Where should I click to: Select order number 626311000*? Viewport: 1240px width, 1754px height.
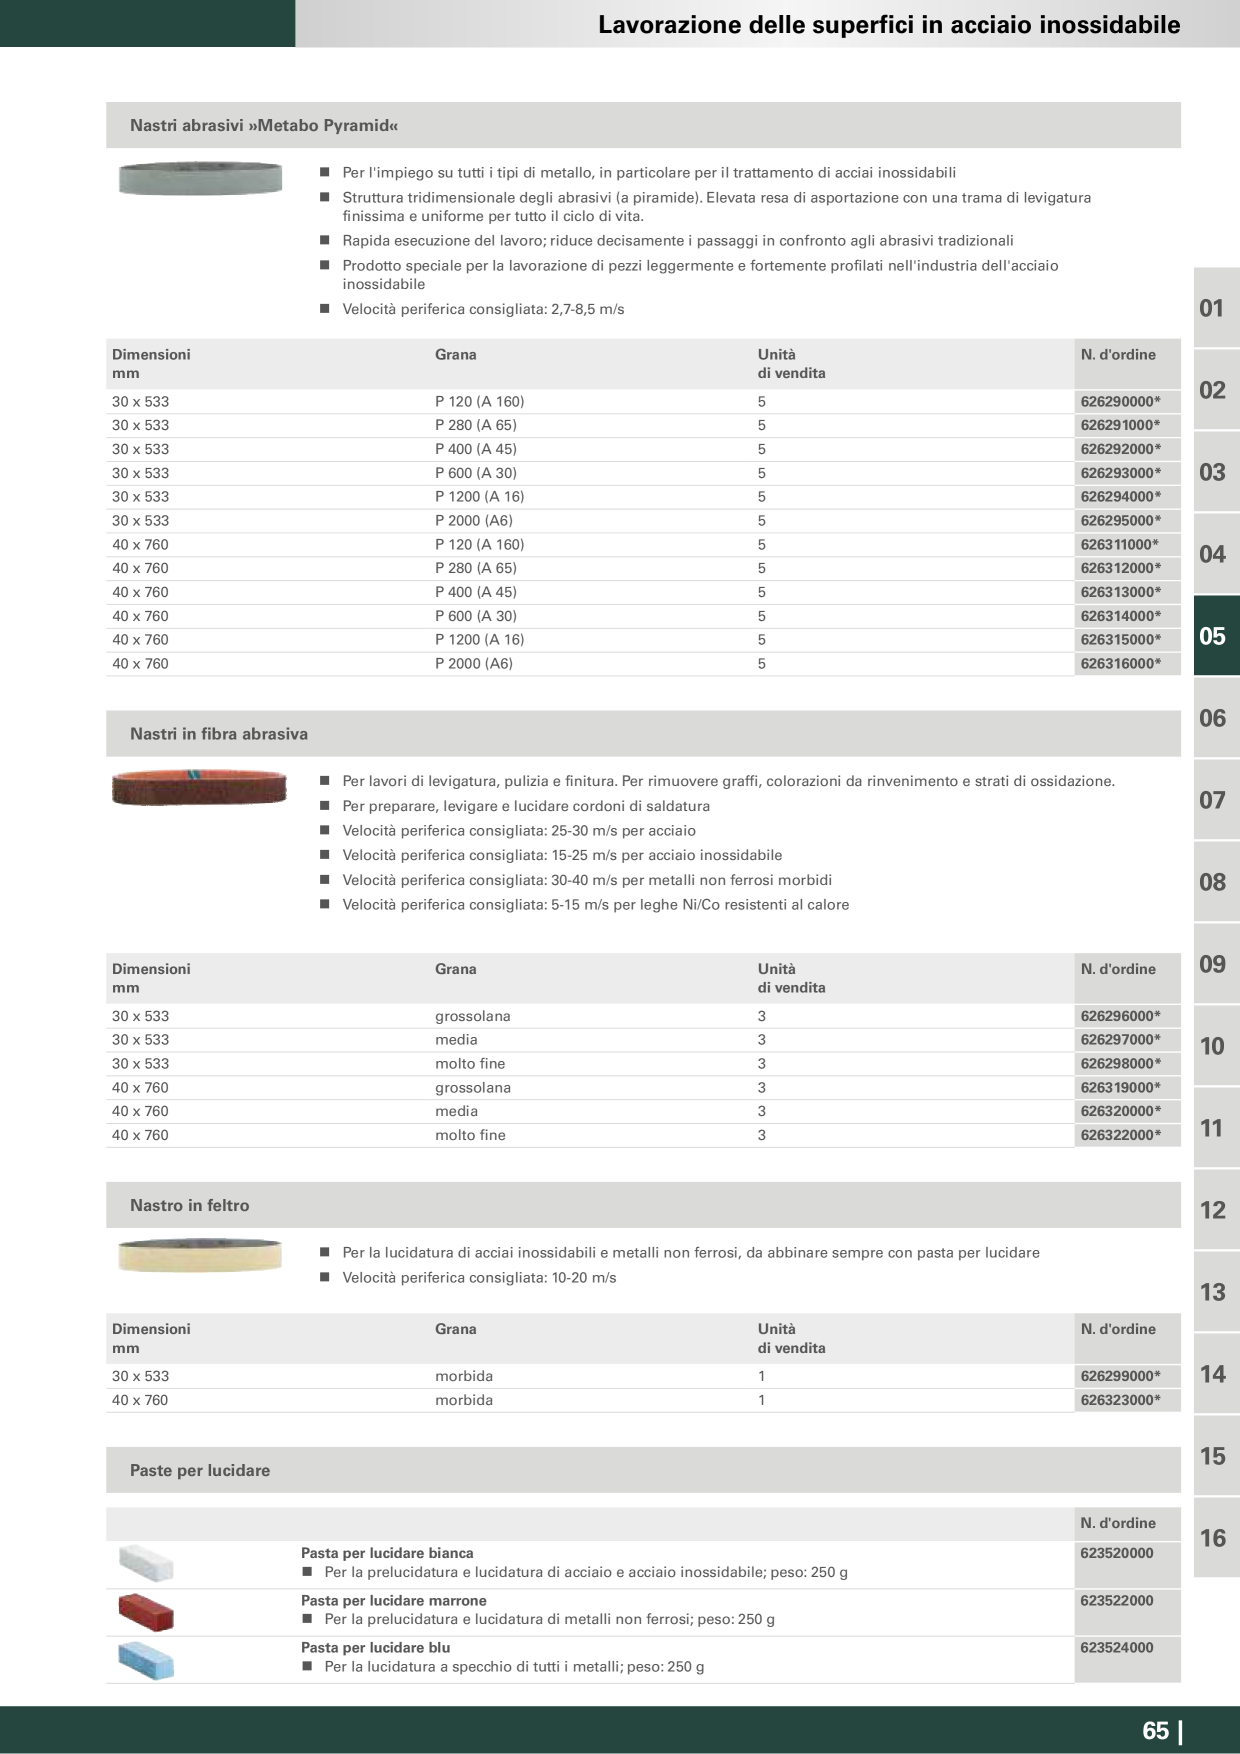click(x=1120, y=545)
